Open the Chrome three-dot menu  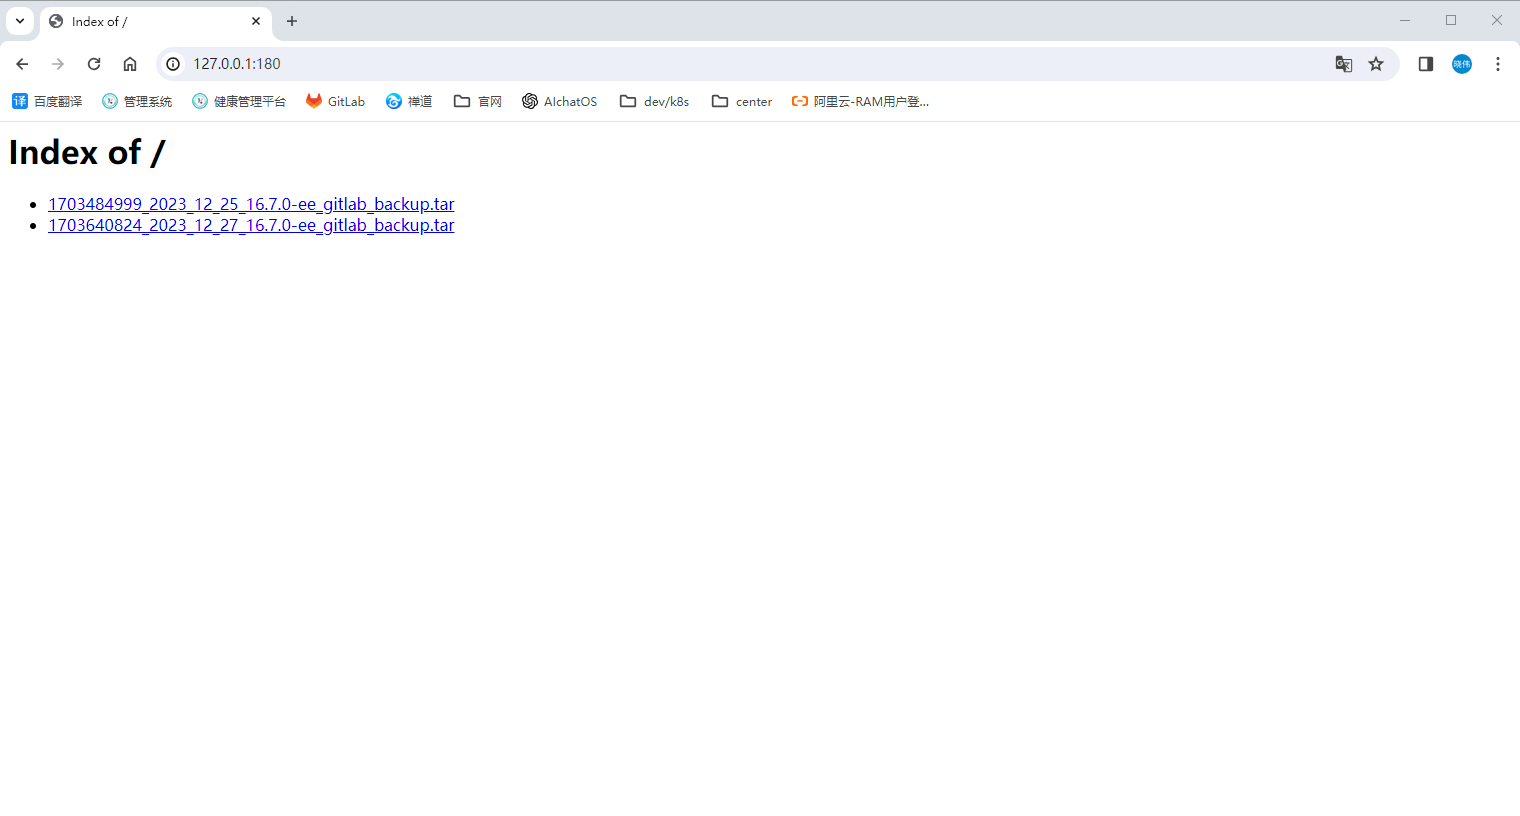coord(1497,64)
